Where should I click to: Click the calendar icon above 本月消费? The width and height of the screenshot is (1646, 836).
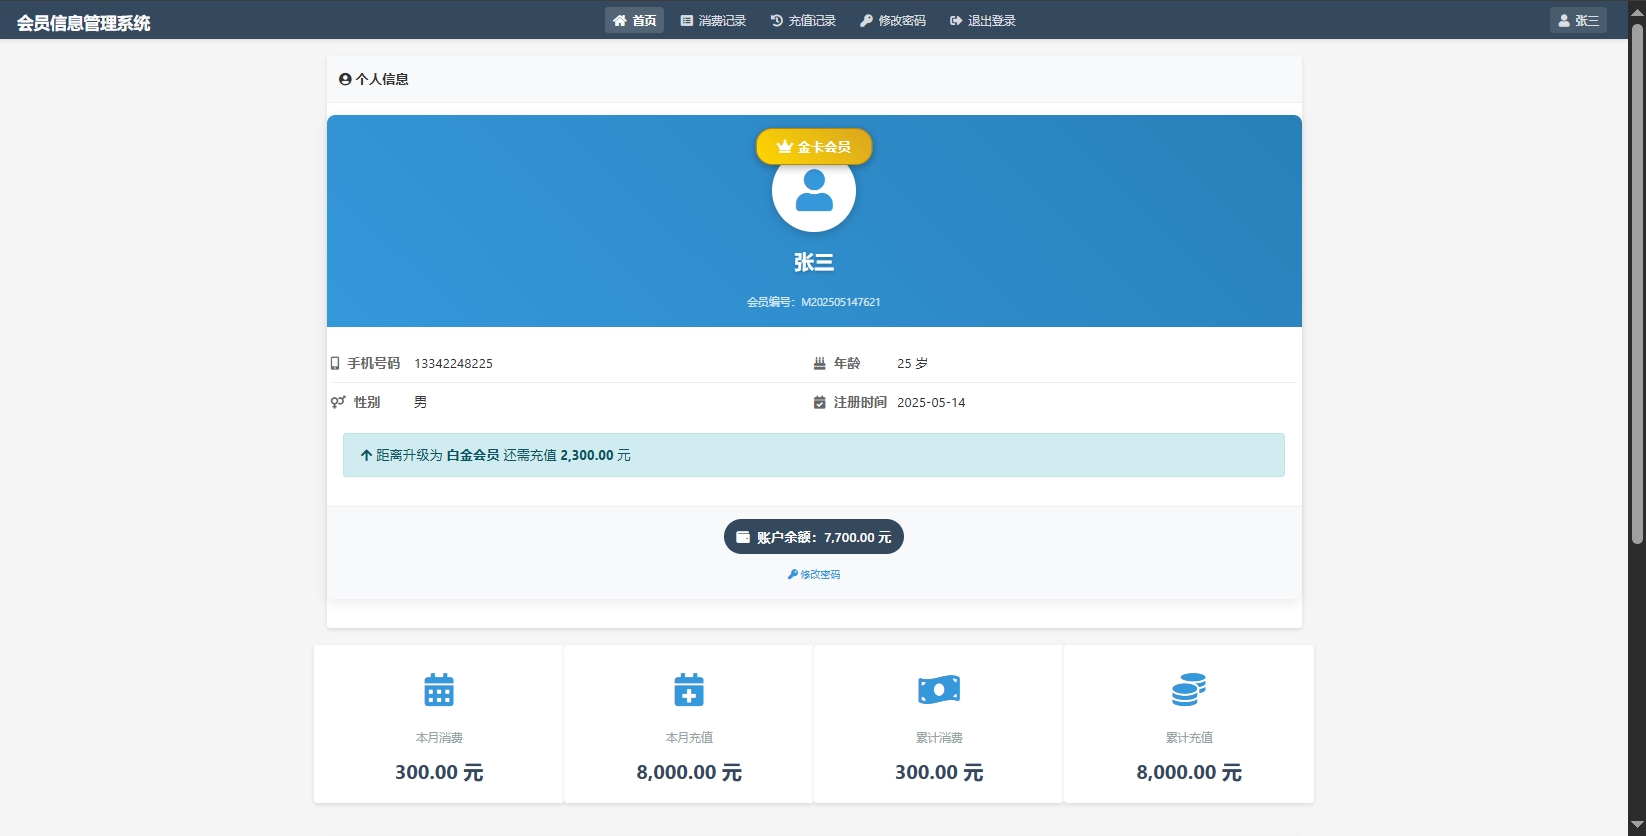pos(439,690)
